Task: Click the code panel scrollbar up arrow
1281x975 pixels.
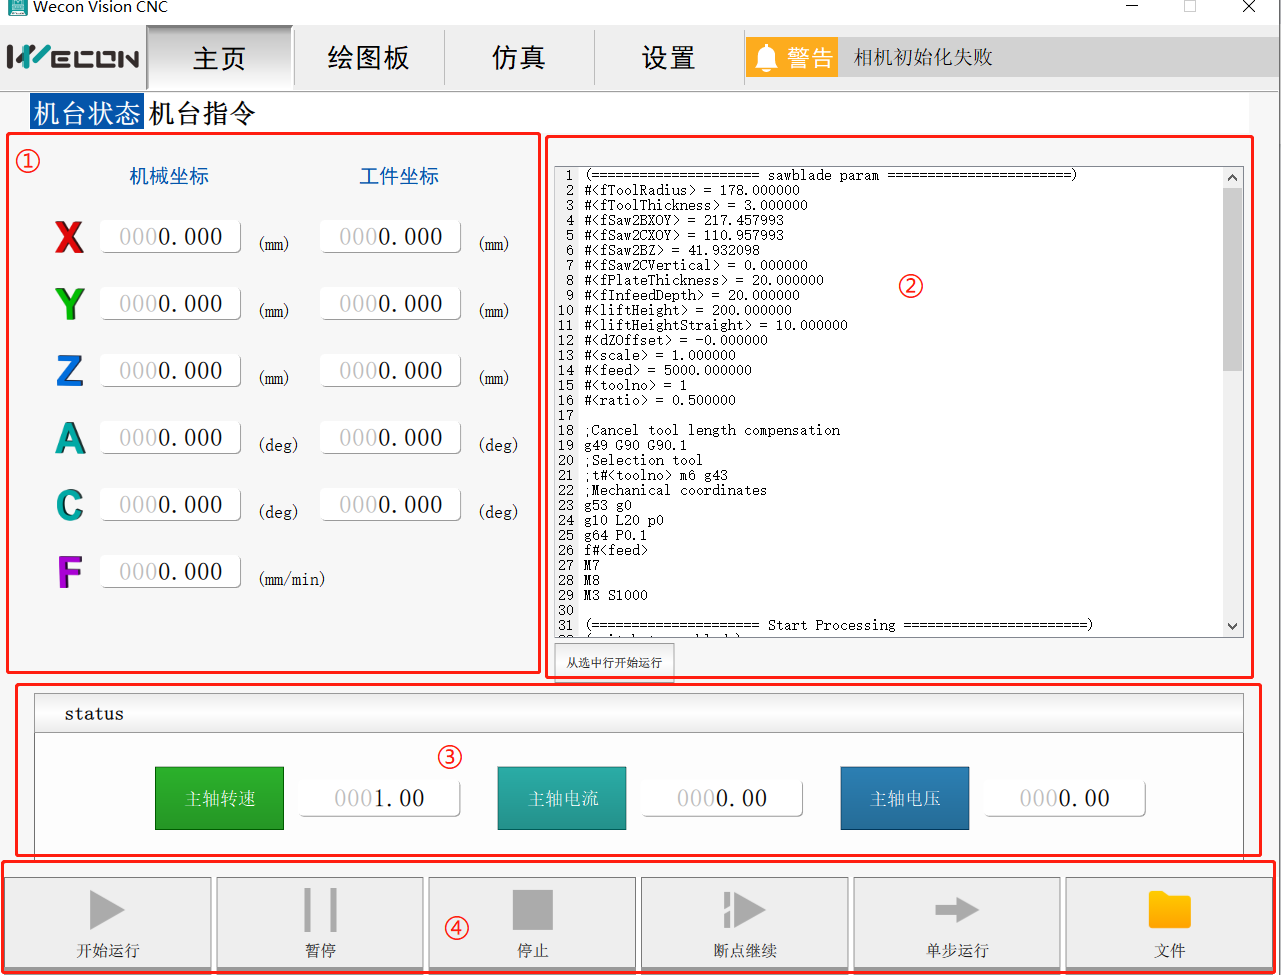Action: [x=1232, y=178]
